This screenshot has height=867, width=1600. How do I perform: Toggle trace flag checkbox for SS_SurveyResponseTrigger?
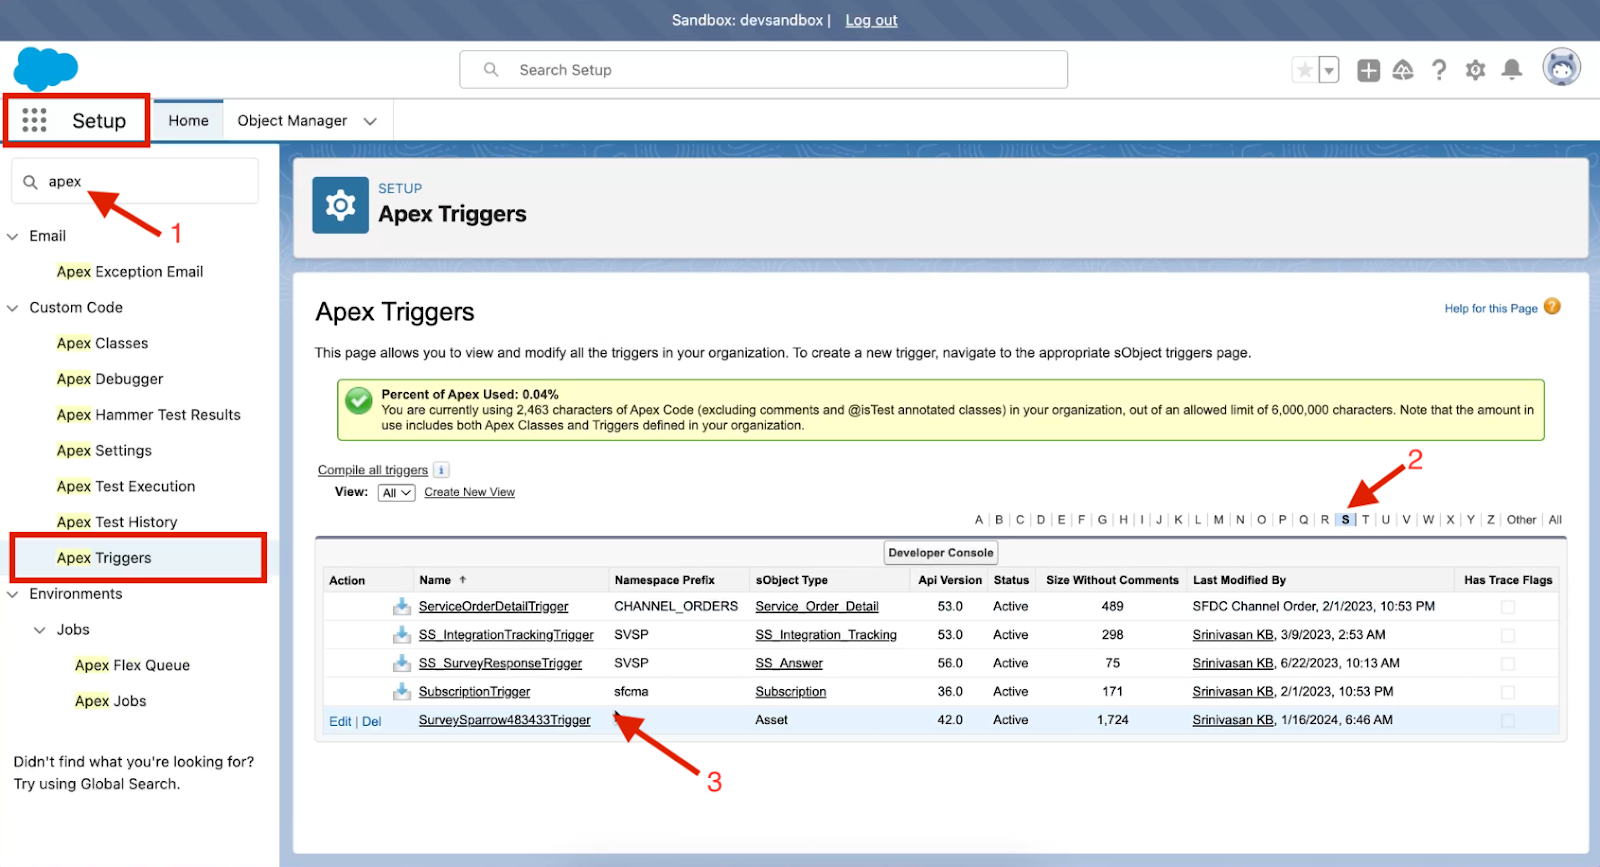tap(1507, 664)
